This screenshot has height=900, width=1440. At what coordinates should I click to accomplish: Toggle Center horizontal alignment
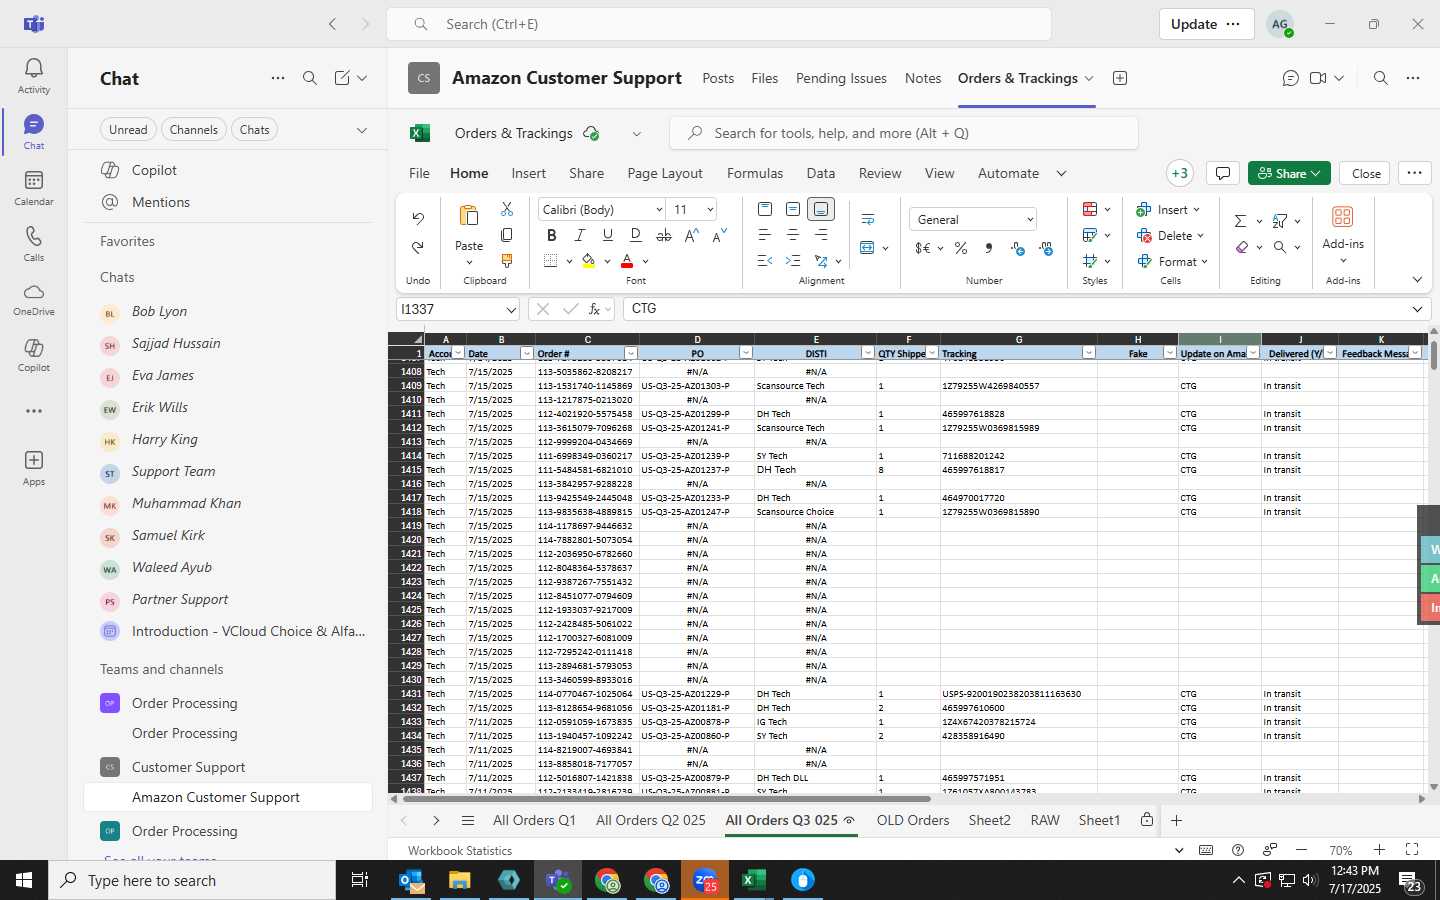pyautogui.click(x=793, y=235)
